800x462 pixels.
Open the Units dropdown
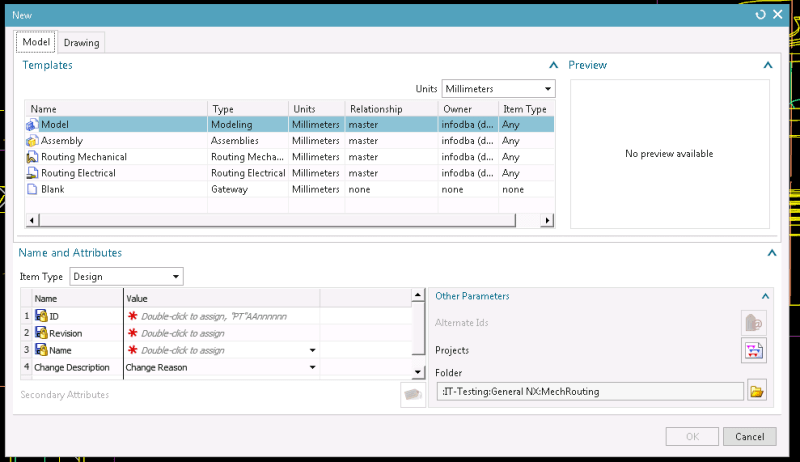547,89
